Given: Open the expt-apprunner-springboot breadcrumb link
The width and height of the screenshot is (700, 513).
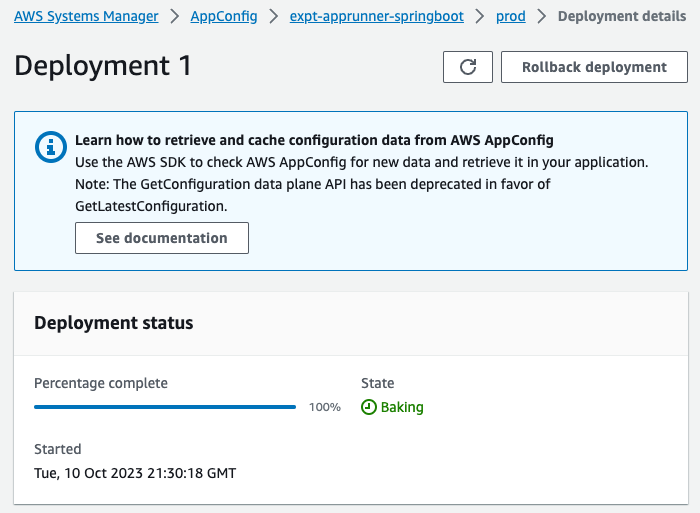Looking at the screenshot, I should tap(376, 17).
